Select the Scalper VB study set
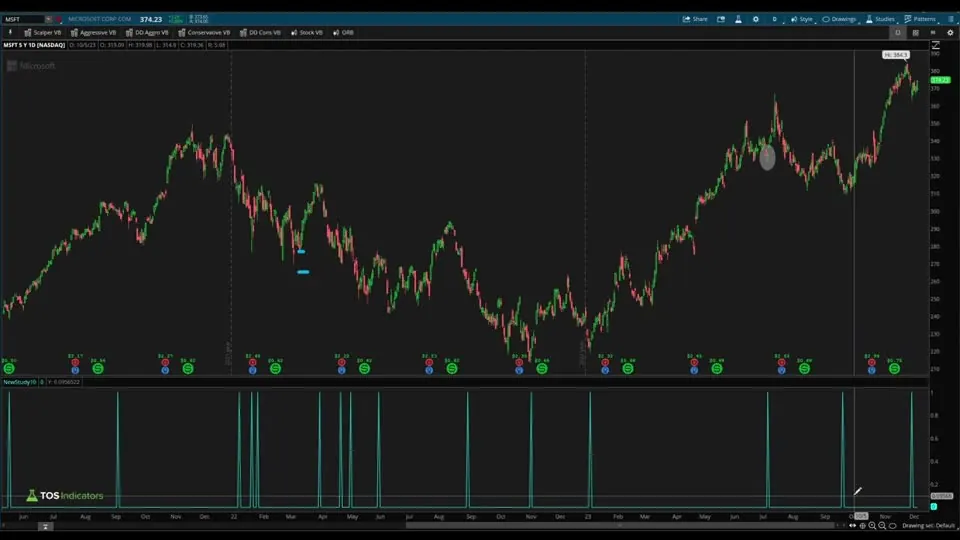This screenshot has width=960, height=540. [x=42, y=32]
